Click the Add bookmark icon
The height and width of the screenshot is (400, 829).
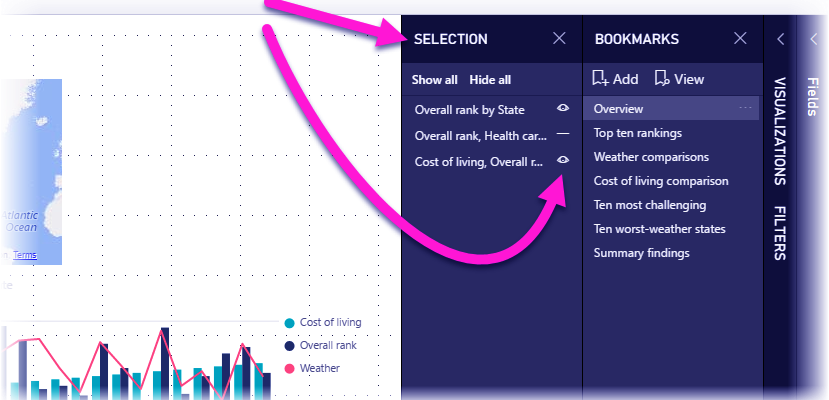point(600,79)
